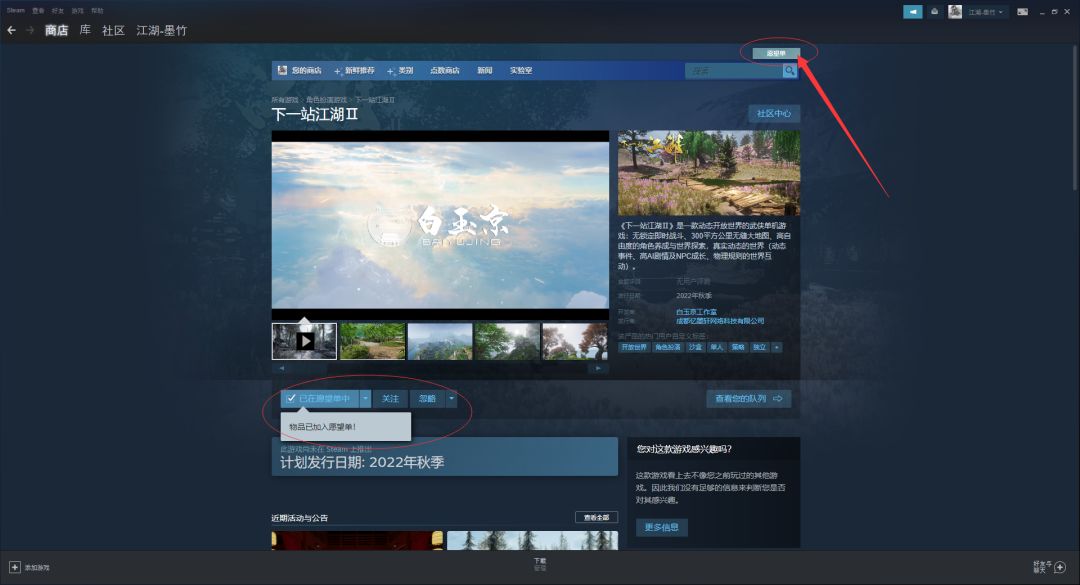Click 查看您的队列 button

click(749, 398)
